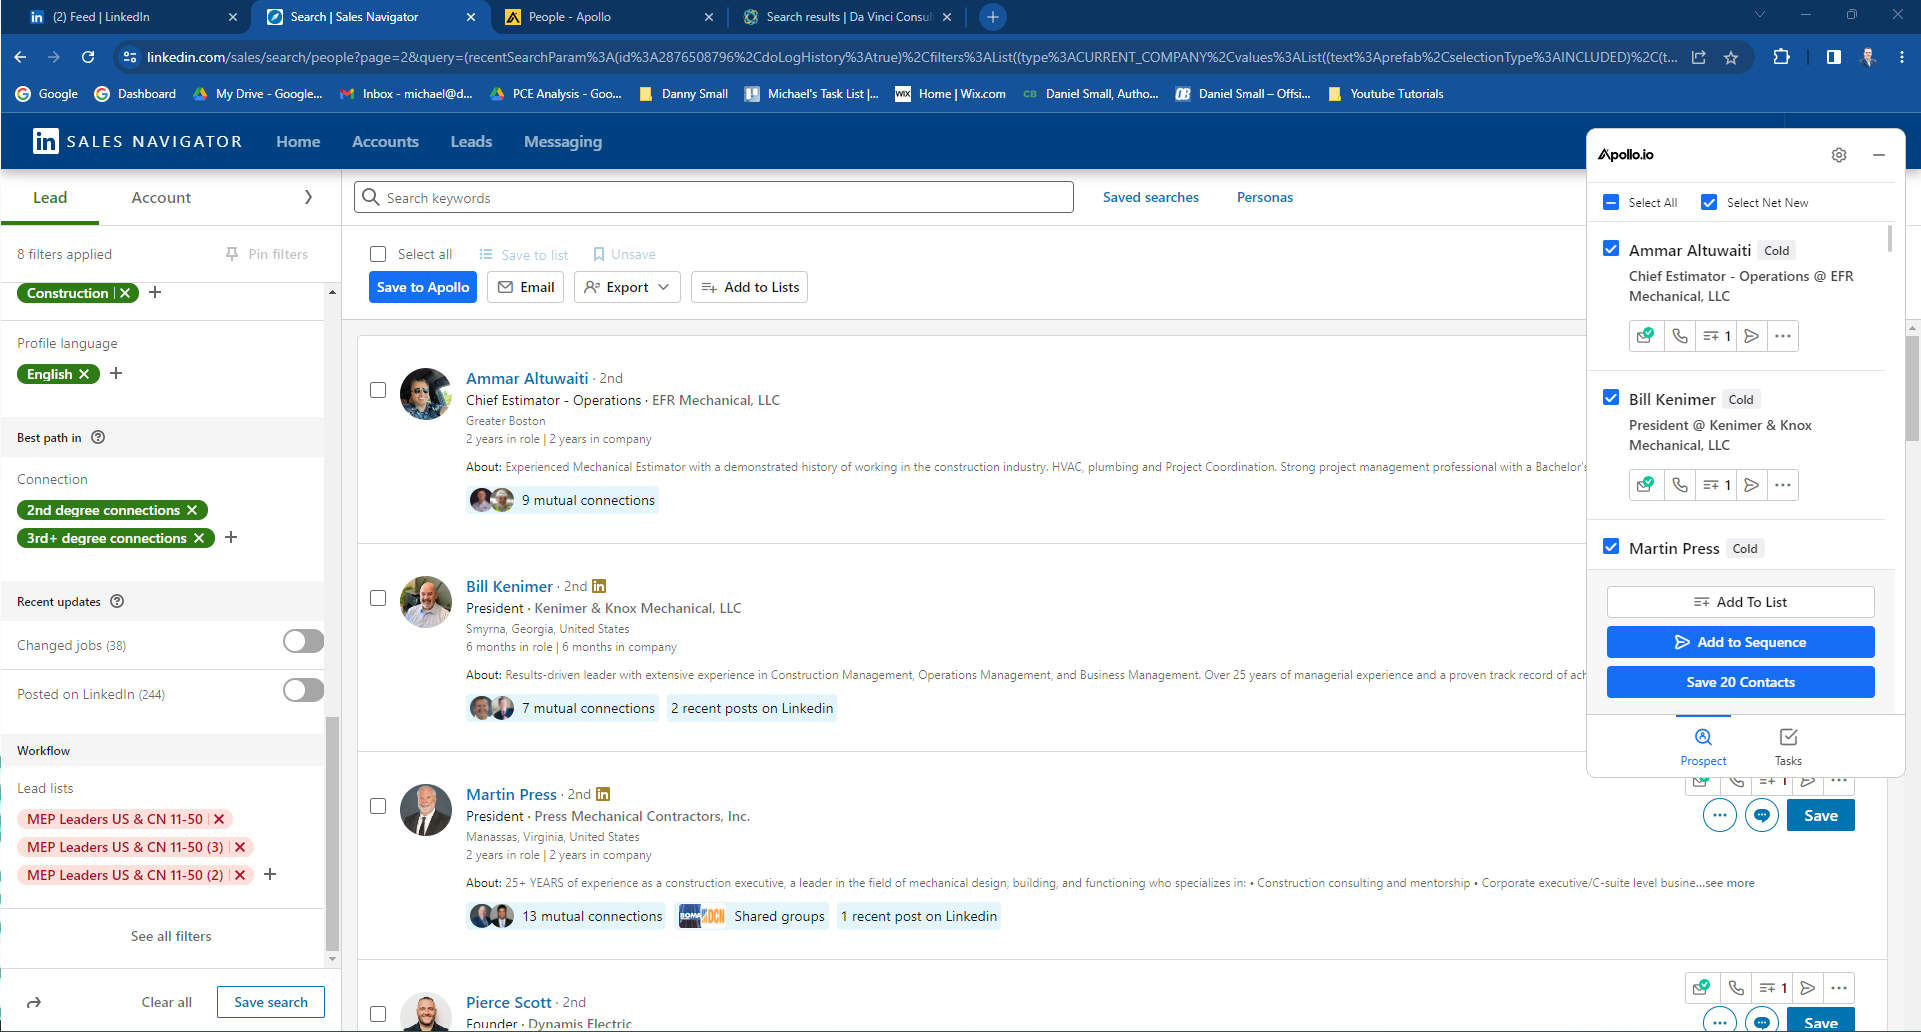This screenshot has width=1921, height=1032.
Task: Click the more actions circle for Martin Press
Action: click(x=1719, y=816)
